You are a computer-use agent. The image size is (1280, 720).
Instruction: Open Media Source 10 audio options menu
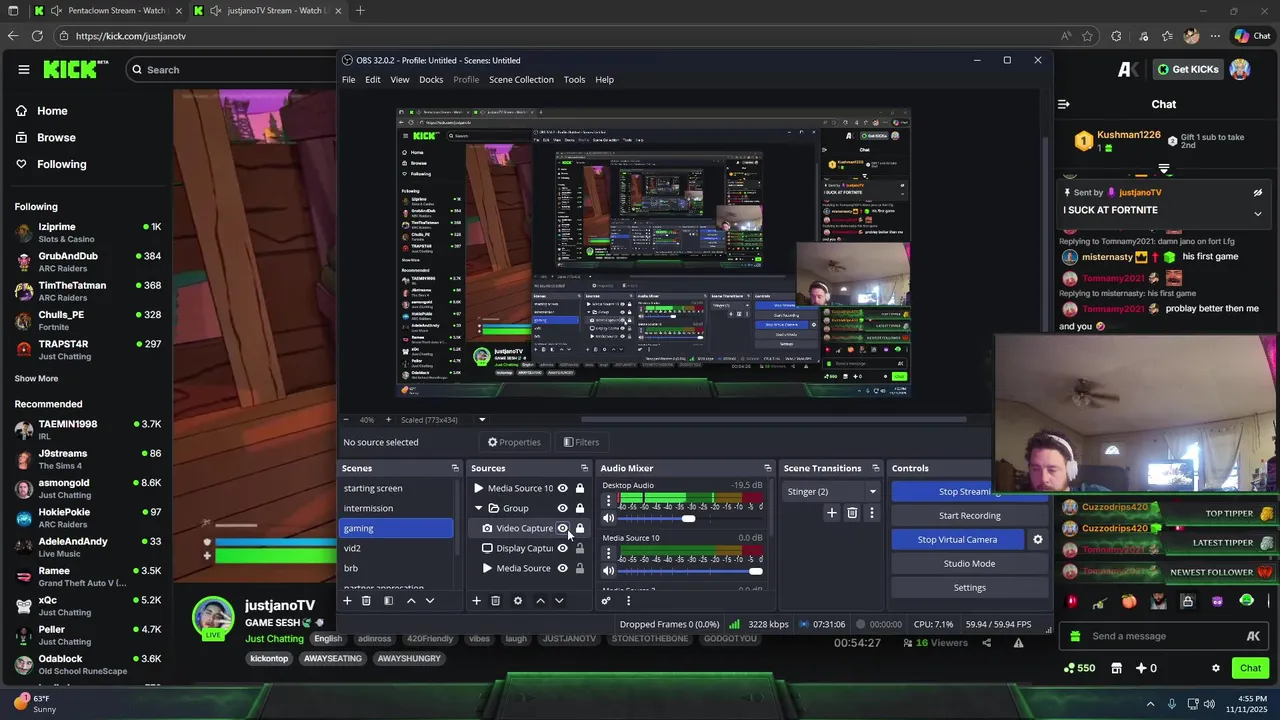click(x=608, y=553)
